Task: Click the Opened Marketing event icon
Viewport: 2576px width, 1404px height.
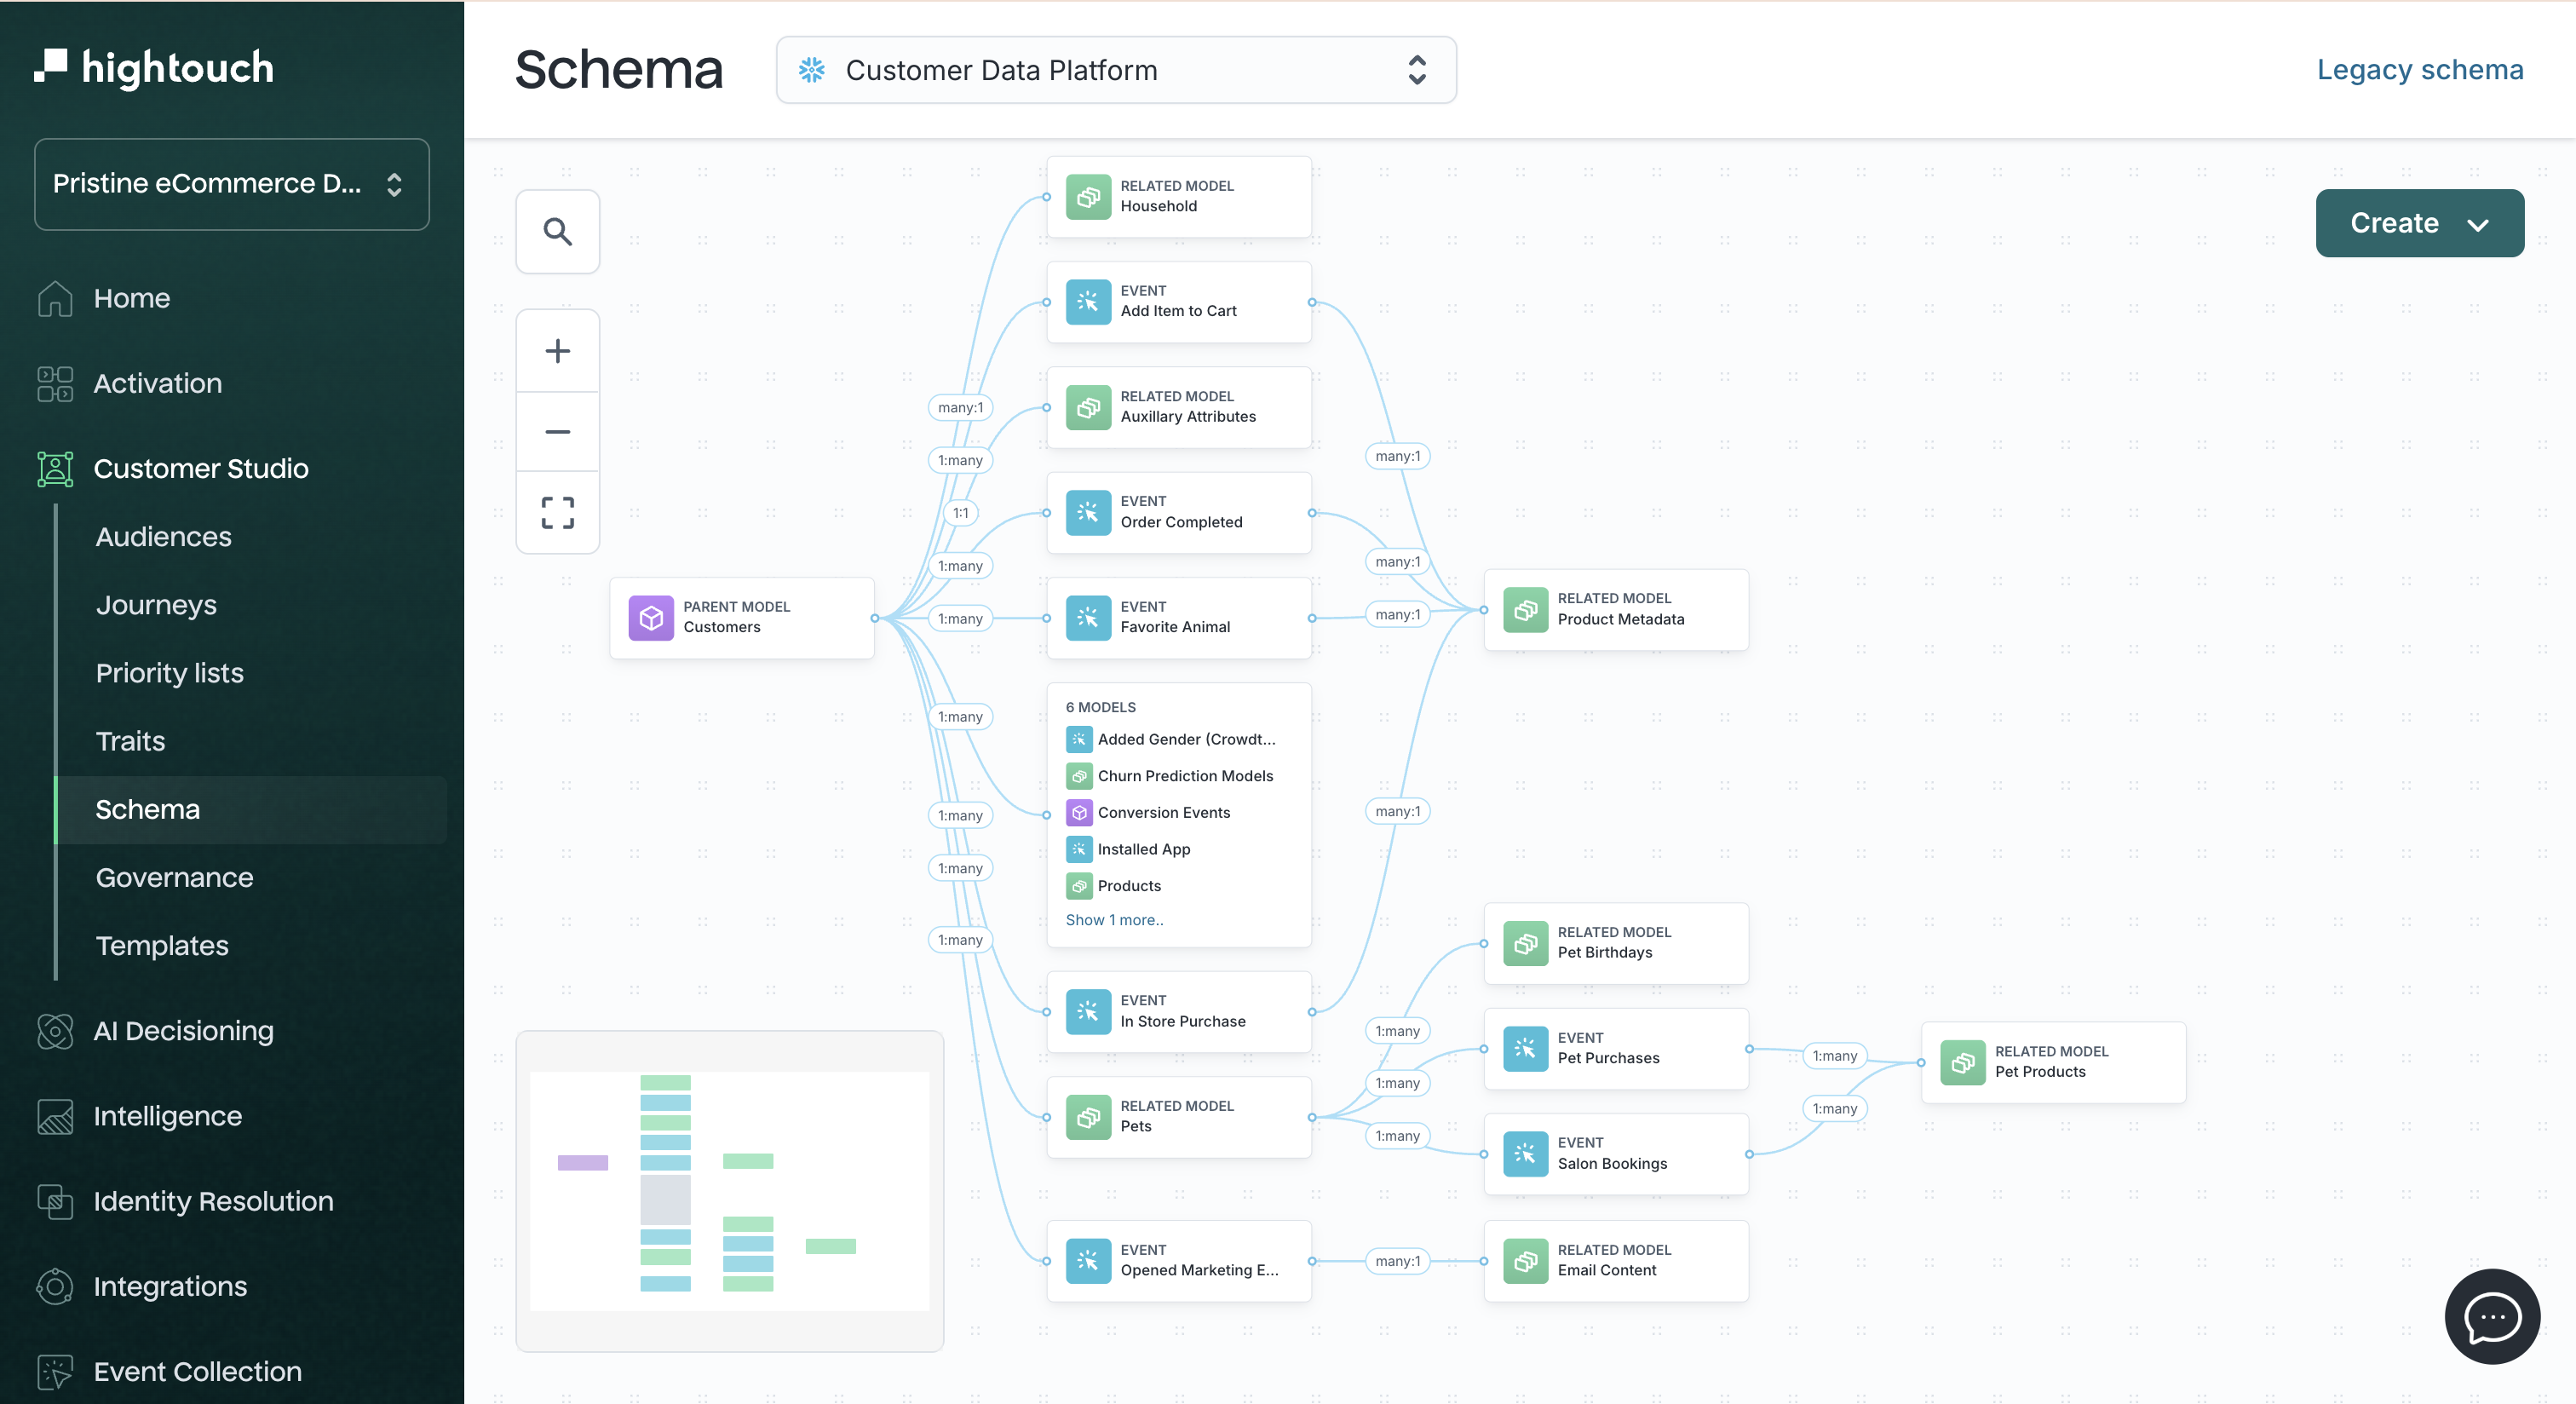Action: [x=1088, y=1261]
